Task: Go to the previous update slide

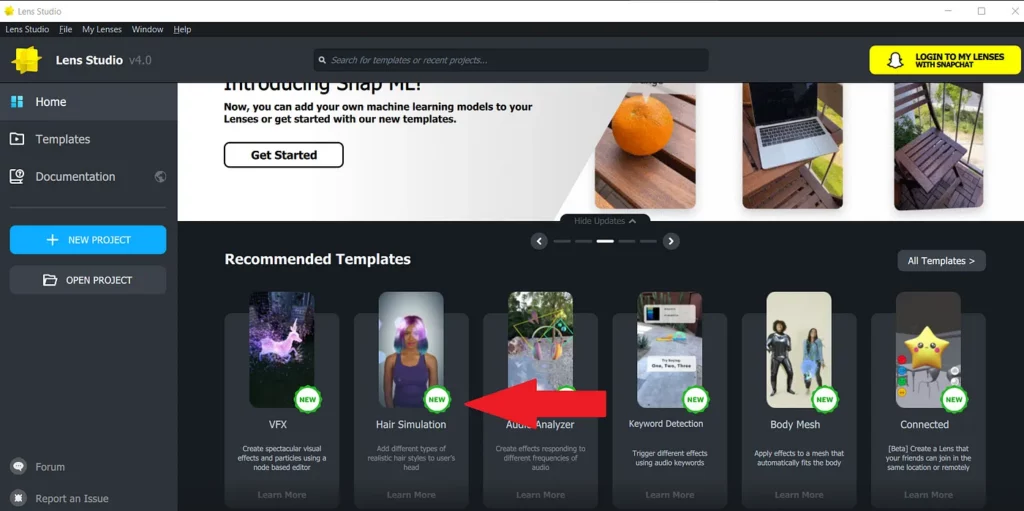Action: click(x=539, y=241)
